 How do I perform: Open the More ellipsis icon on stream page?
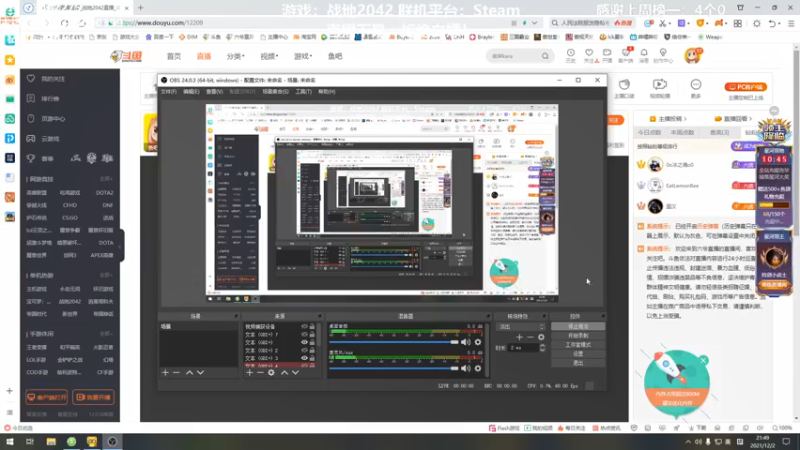point(696,85)
